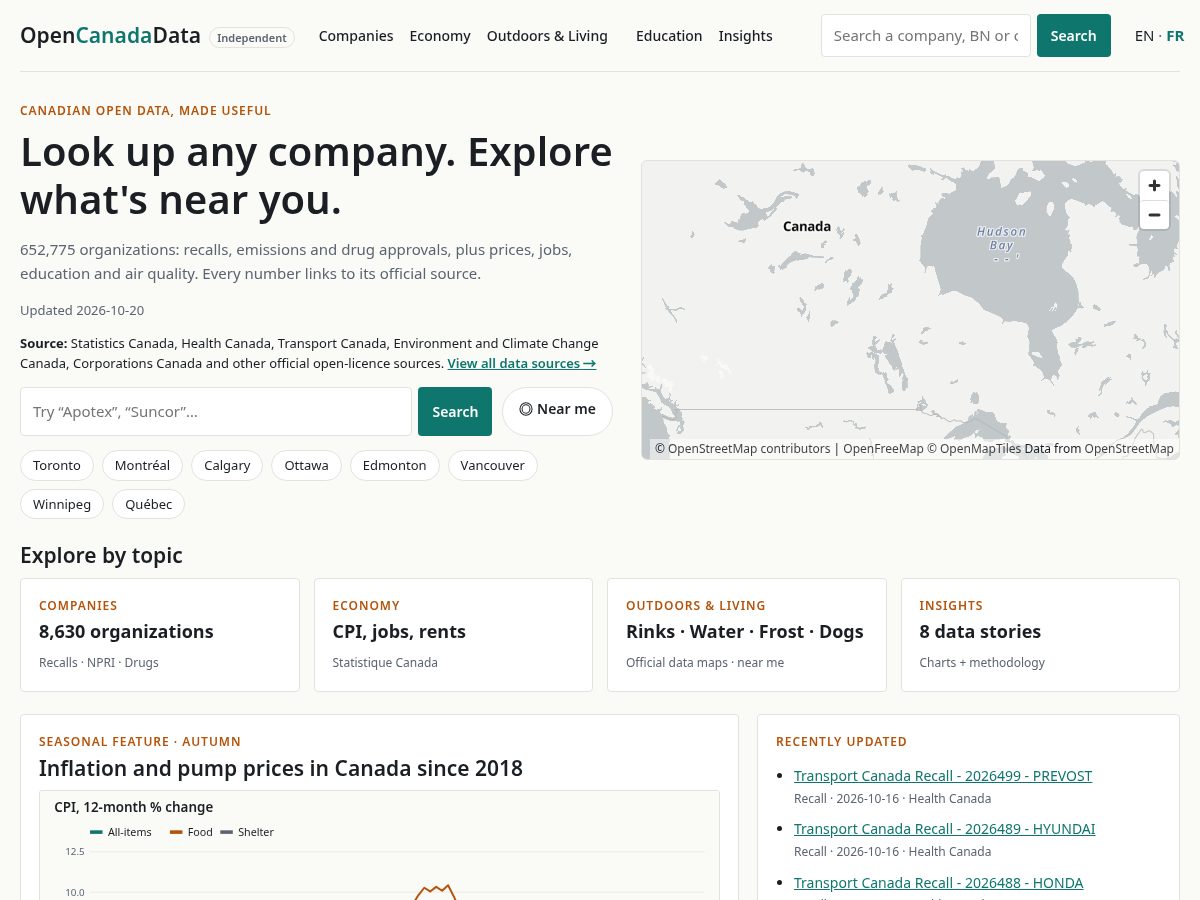Select the Edmonton city chip

click(x=394, y=465)
